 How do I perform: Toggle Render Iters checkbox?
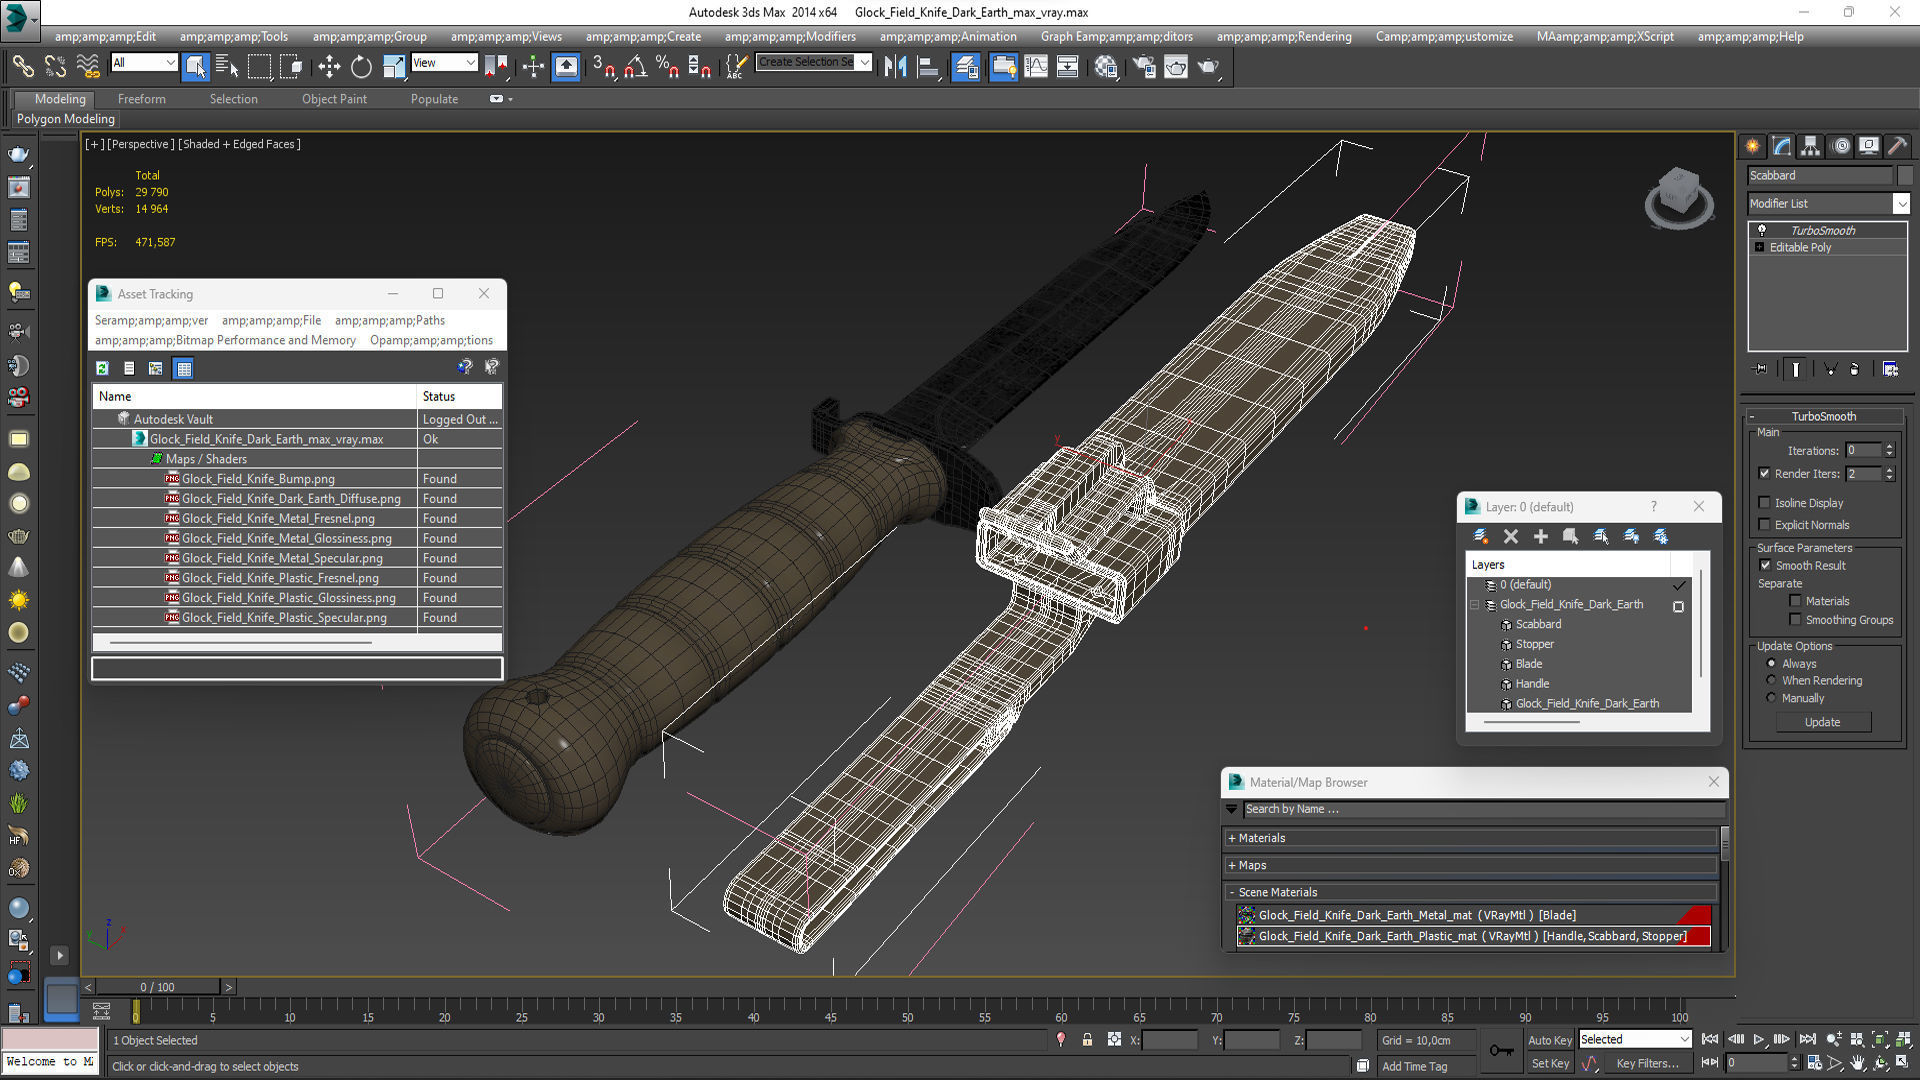click(x=1765, y=473)
